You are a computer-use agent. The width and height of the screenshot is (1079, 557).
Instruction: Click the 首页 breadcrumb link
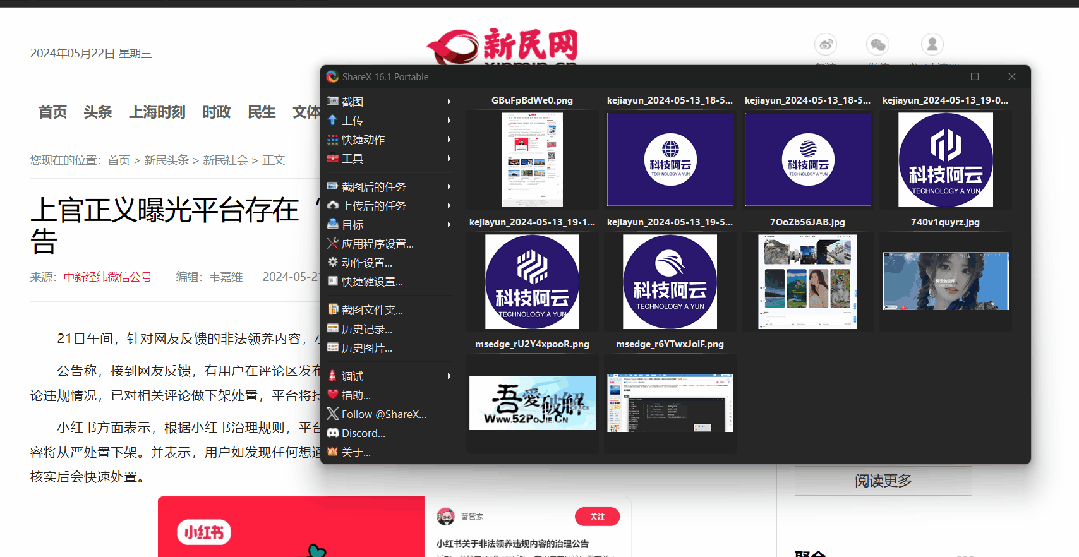point(119,160)
